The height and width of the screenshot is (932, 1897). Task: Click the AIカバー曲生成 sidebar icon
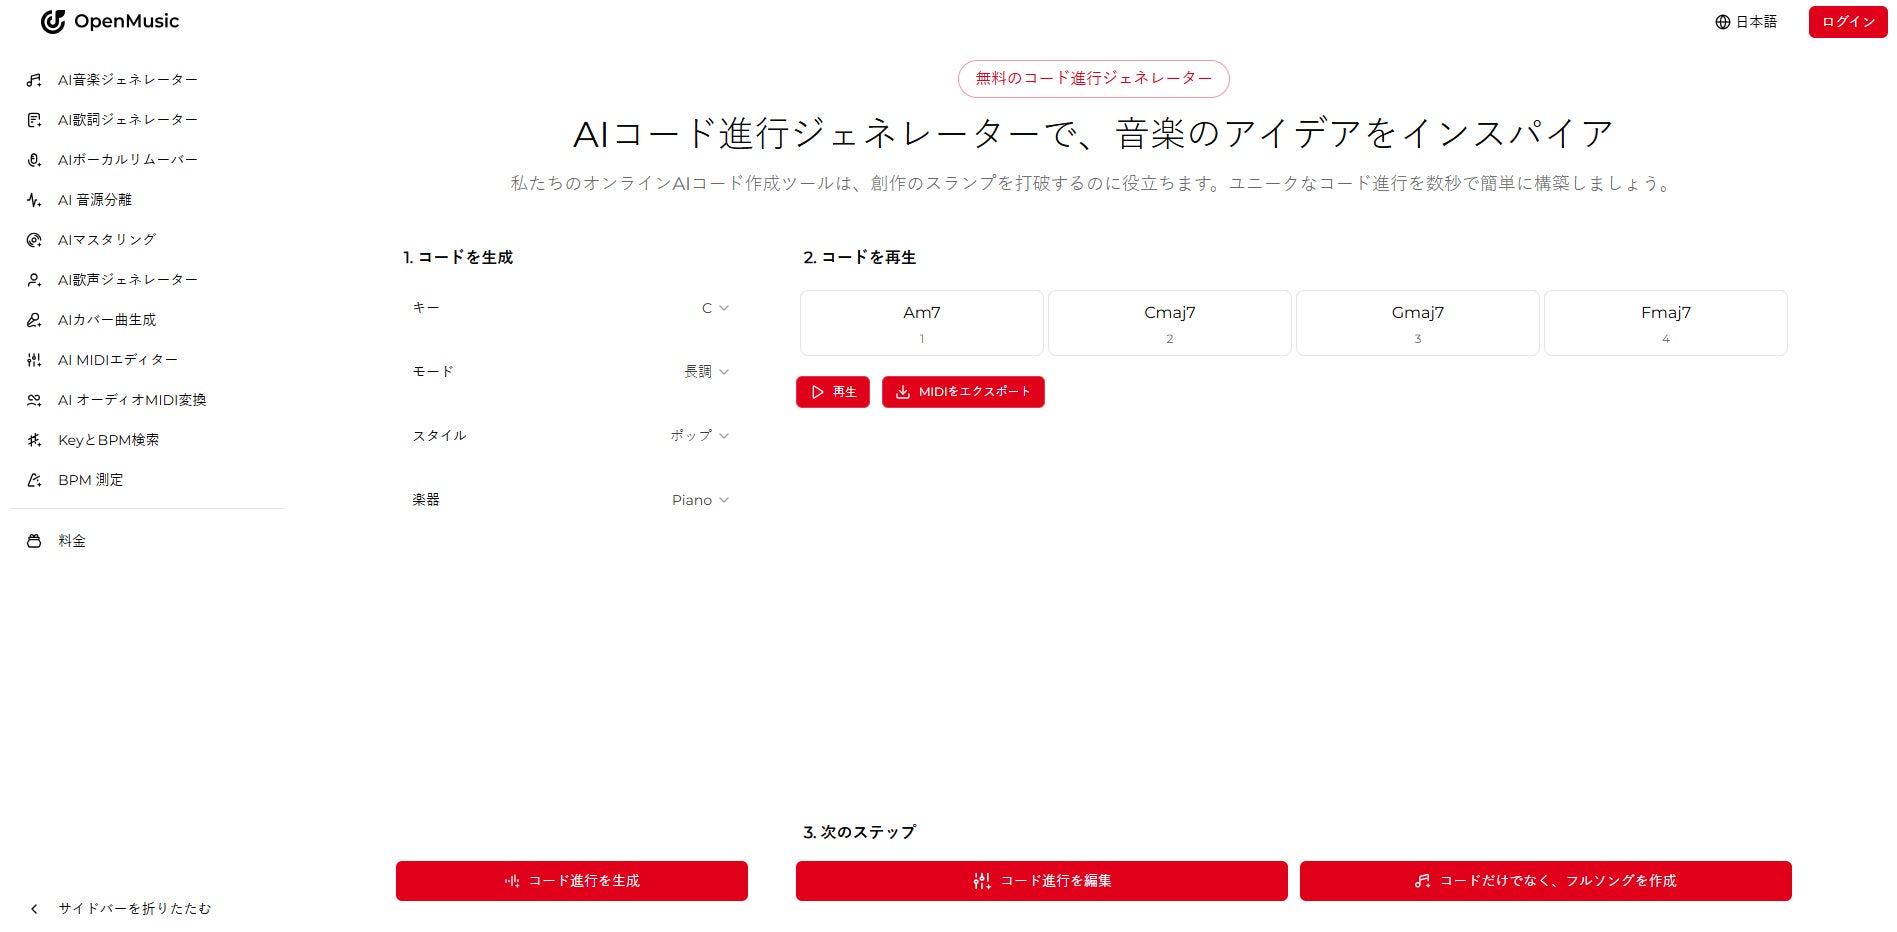pyautogui.click(x=34, y=320)
